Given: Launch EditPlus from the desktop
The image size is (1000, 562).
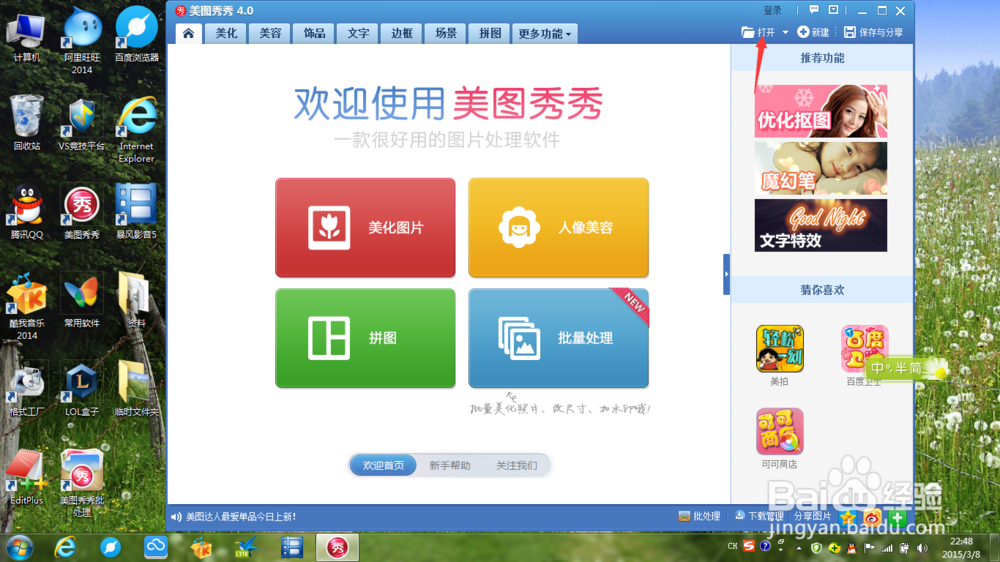Looking at the screenshot, I should 26,477.
